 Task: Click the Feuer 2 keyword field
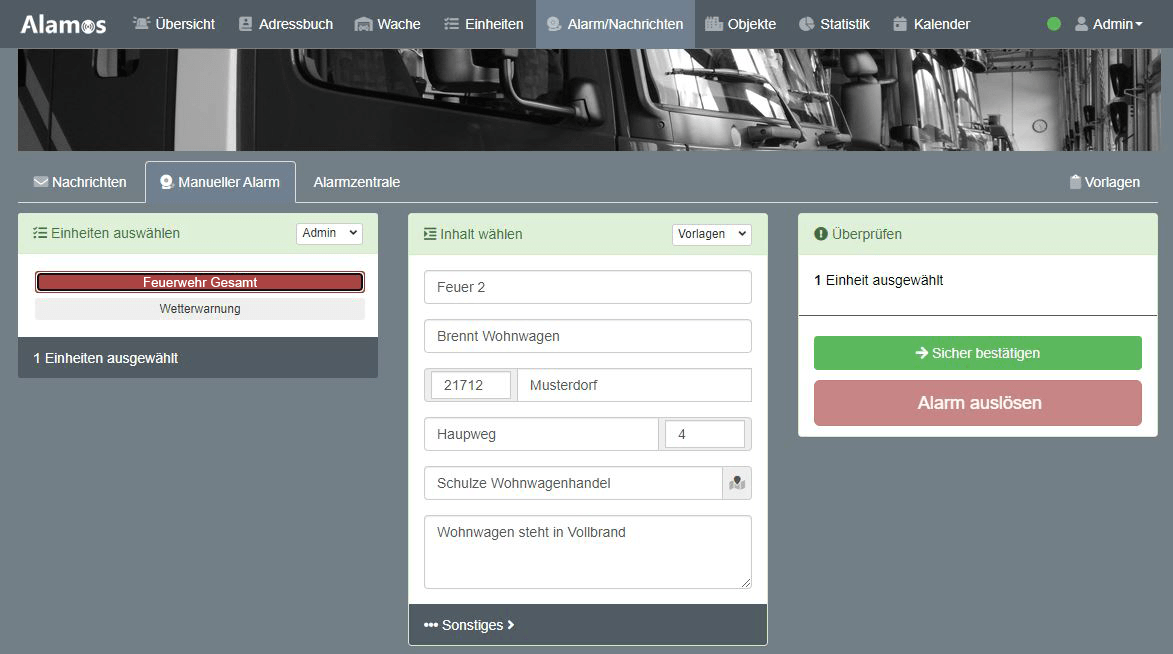(588, 287)
